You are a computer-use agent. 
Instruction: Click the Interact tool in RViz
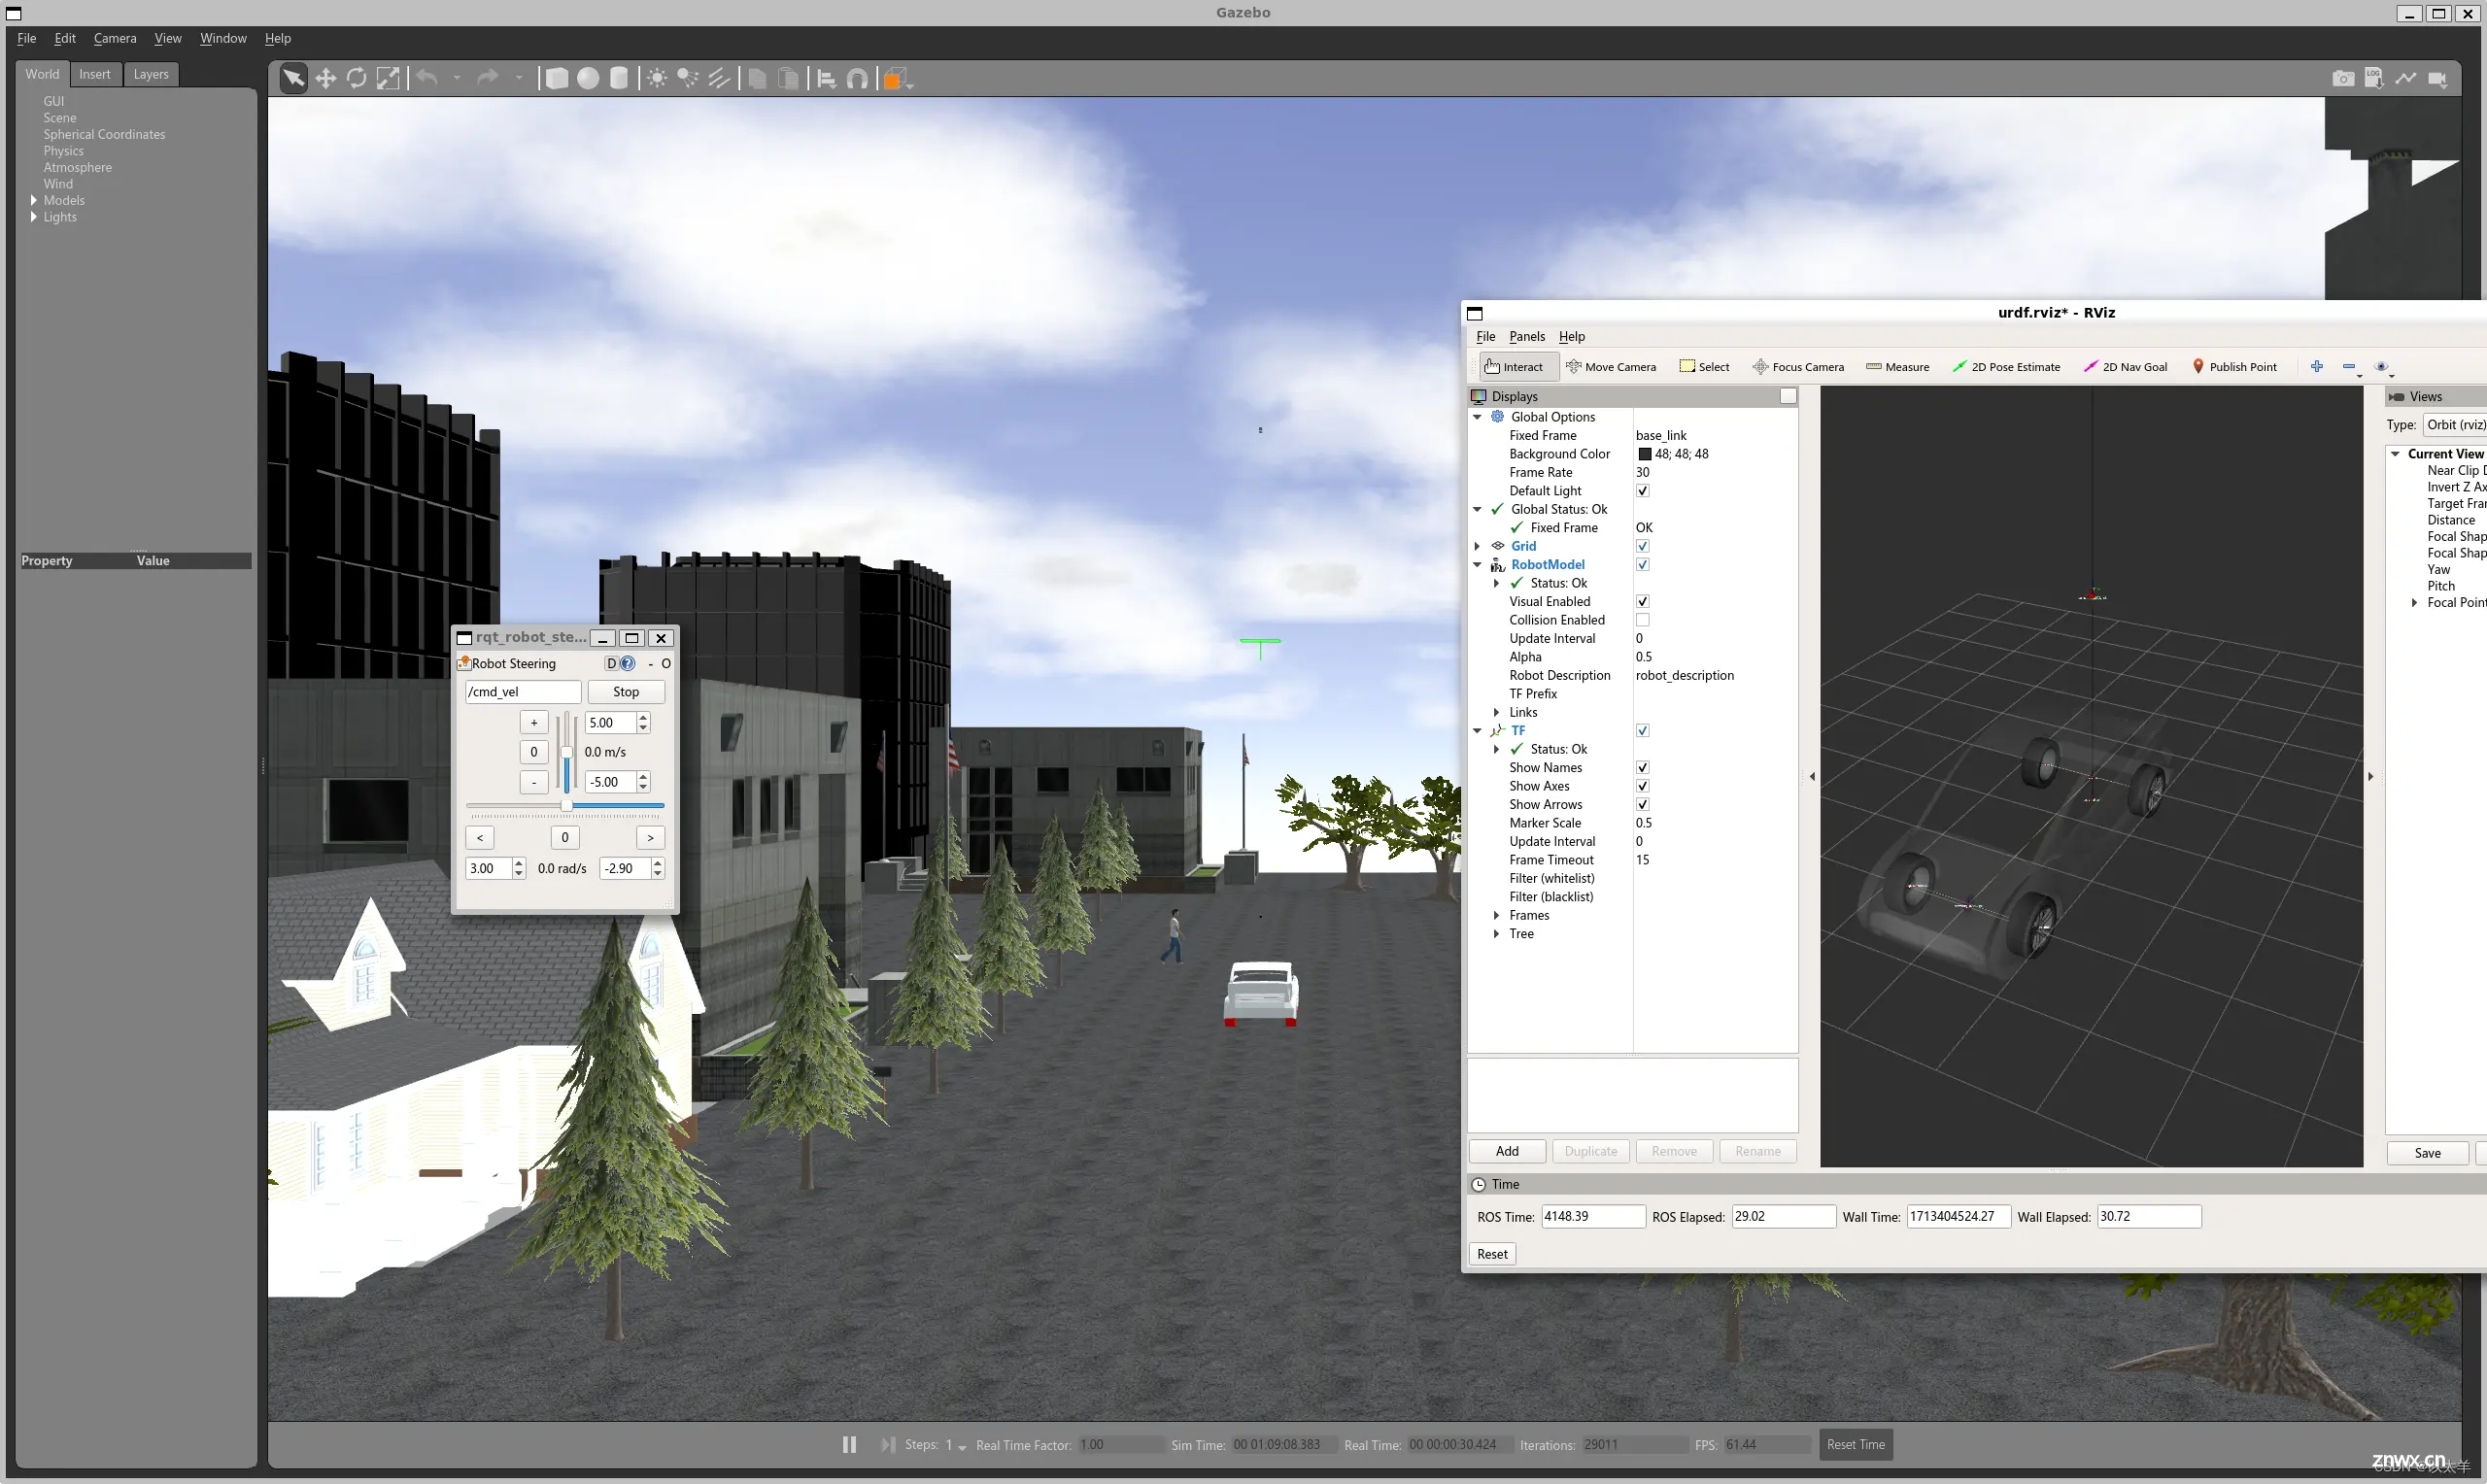click(1514, 366)
